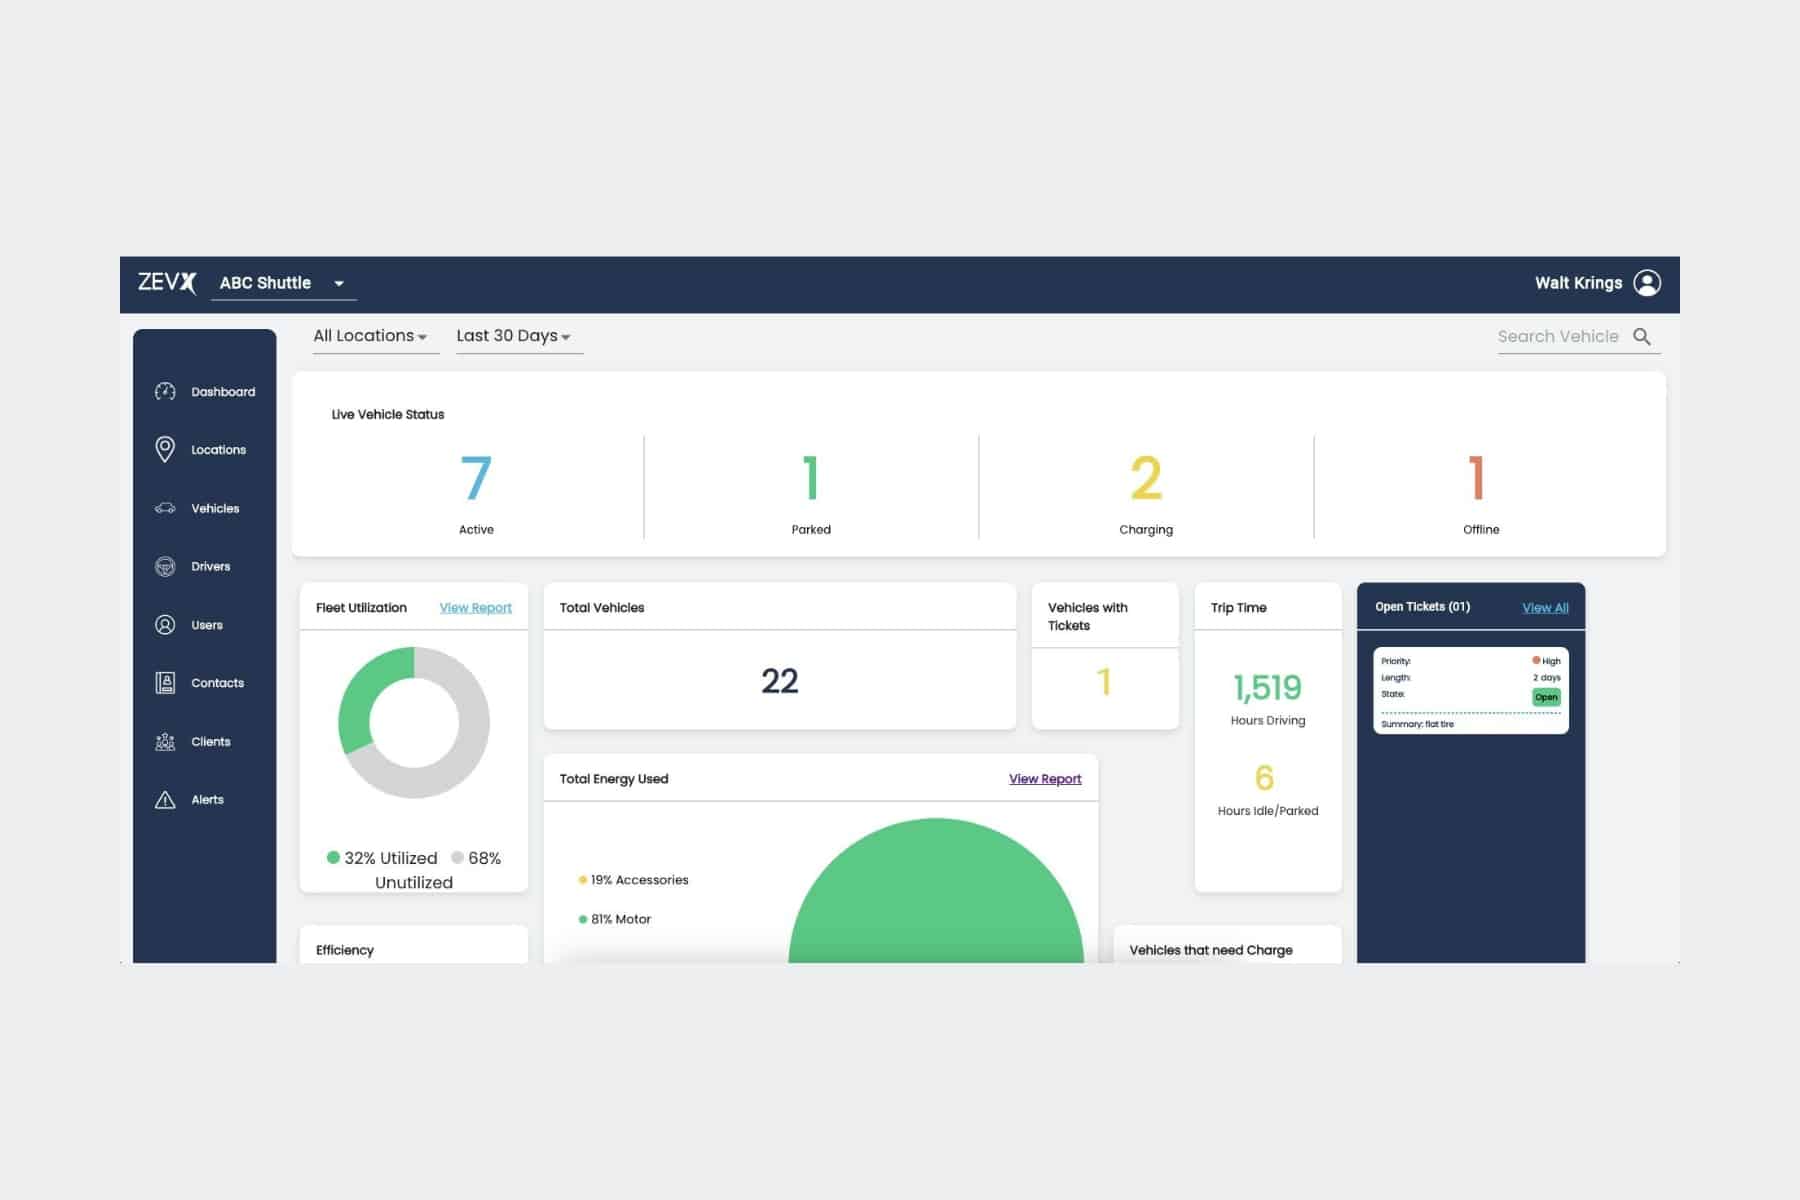Click the High priority ticket label
The width and height of the screenshot is (1800, 1200).
click(1546, 661)
